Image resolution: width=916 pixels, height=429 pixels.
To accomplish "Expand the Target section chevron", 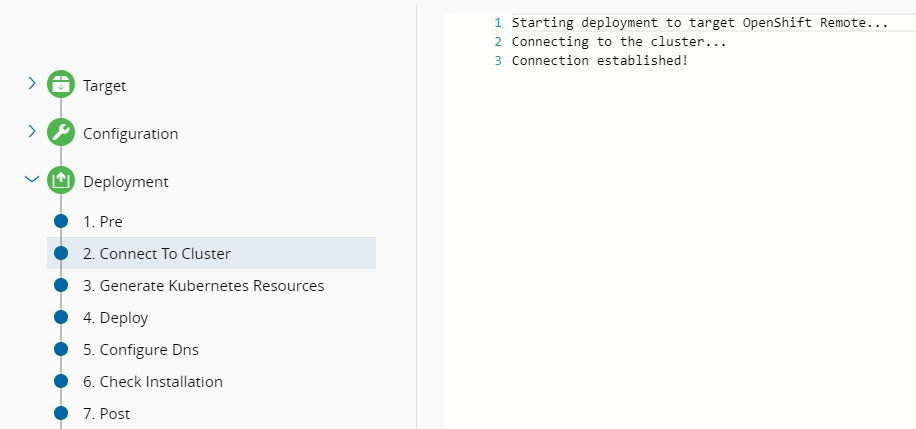I will tap(32, 84).
